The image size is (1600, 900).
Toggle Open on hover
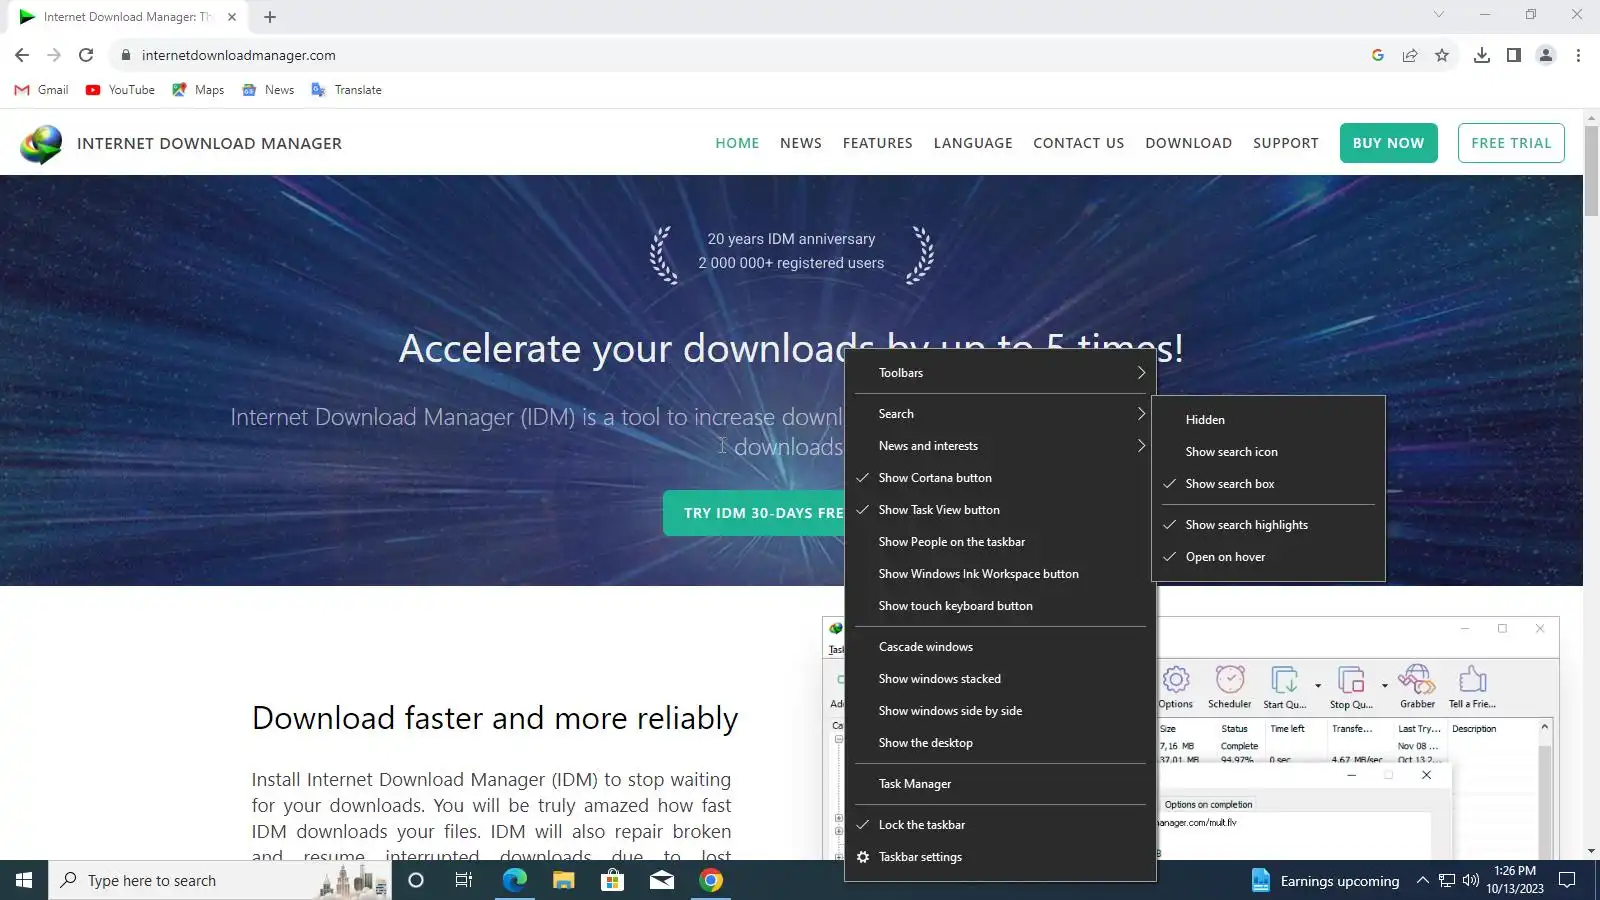pyautogui.click(x=1268, y=557)
